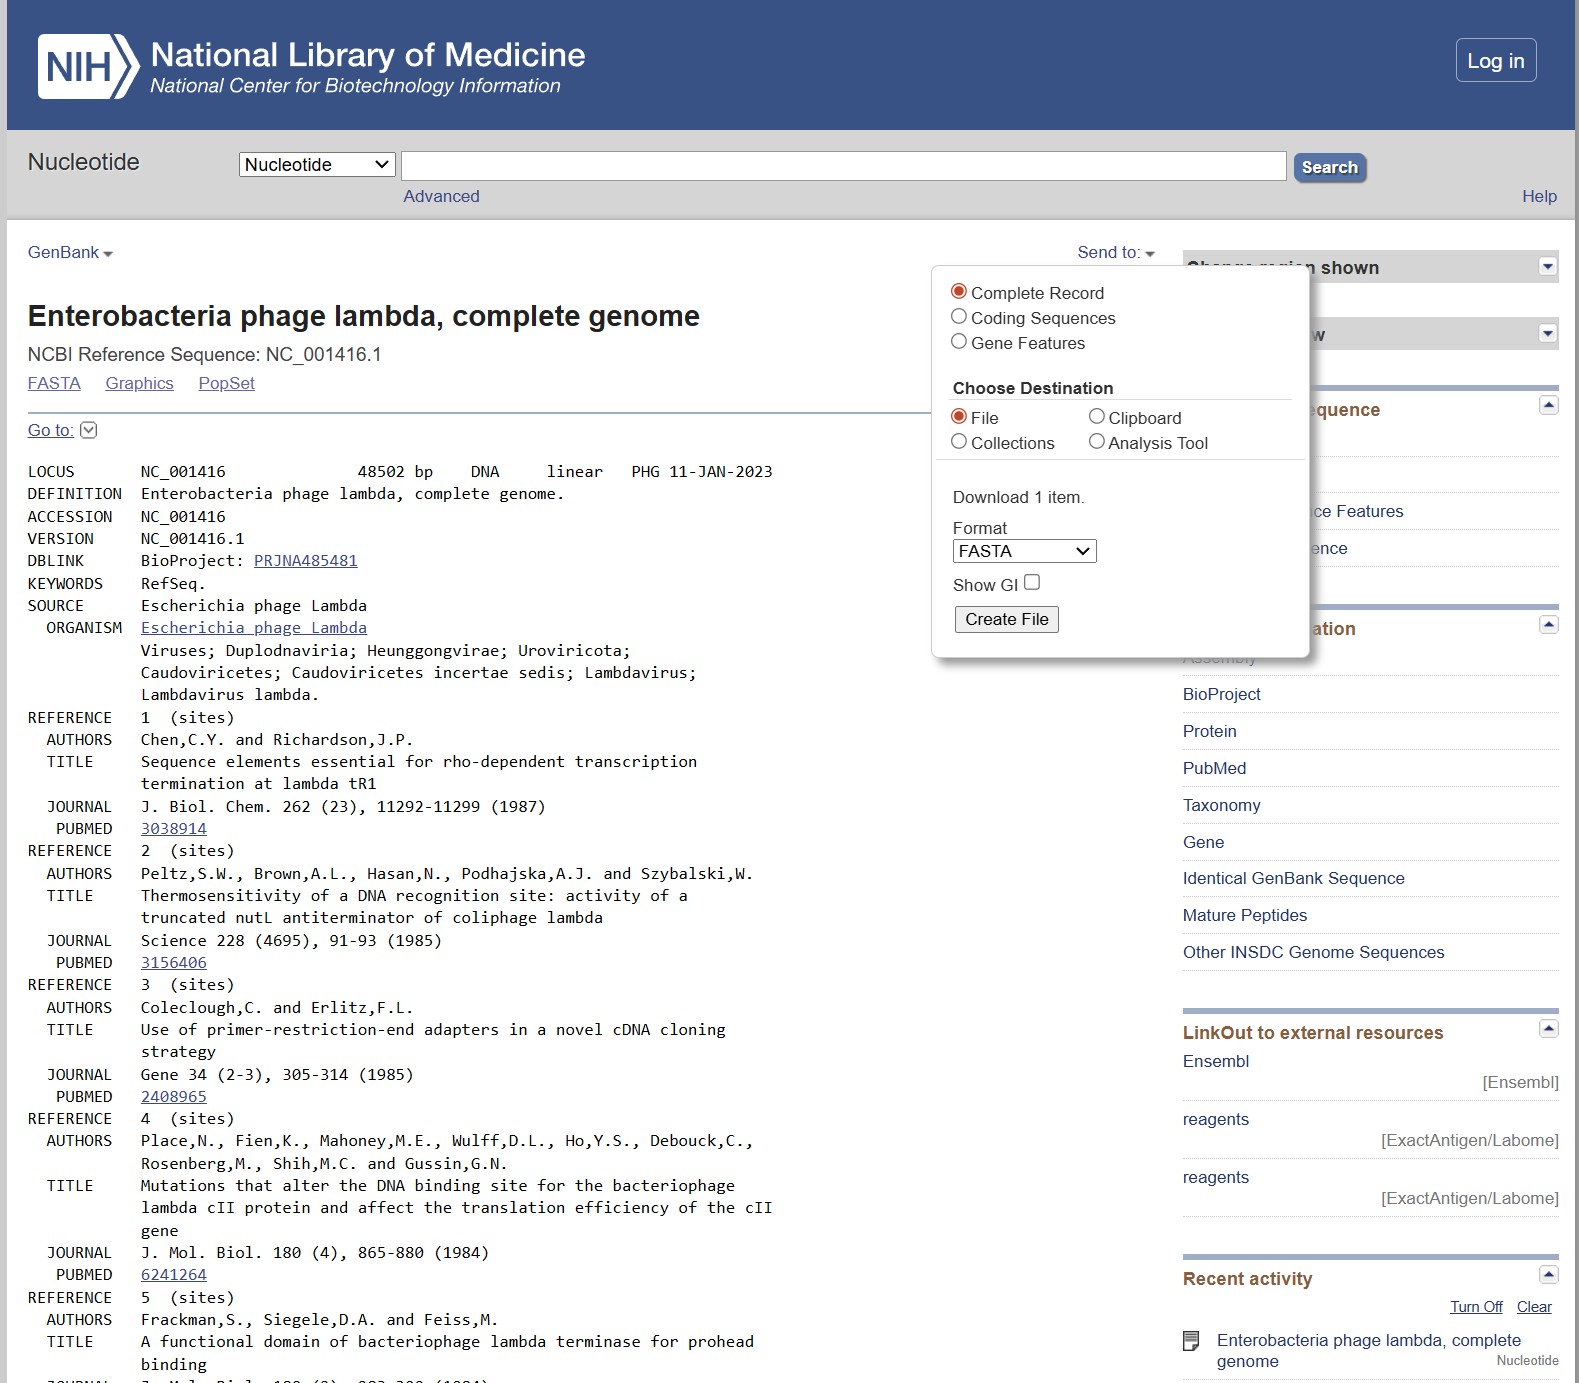Viewport: 1579px width, 1383px height.
Task: Expand the Change region shown panel
Action: coord(1548,266)
